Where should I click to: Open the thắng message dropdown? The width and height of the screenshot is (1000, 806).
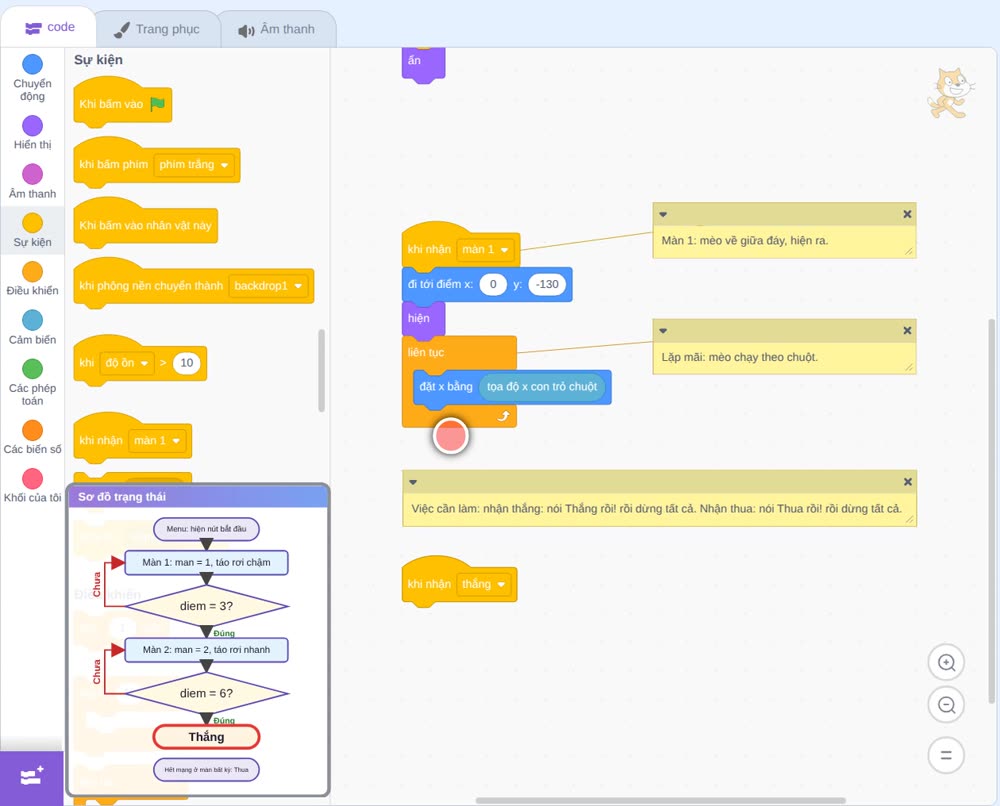click(483, 584)
